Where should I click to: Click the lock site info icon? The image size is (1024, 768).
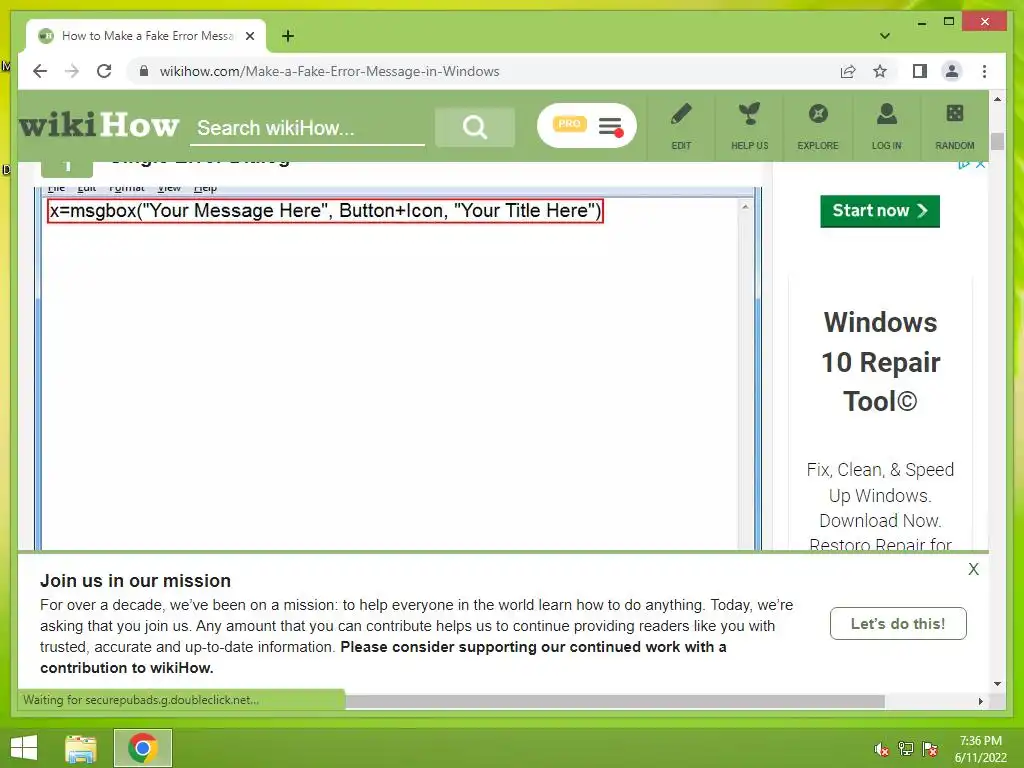point(144,71)
